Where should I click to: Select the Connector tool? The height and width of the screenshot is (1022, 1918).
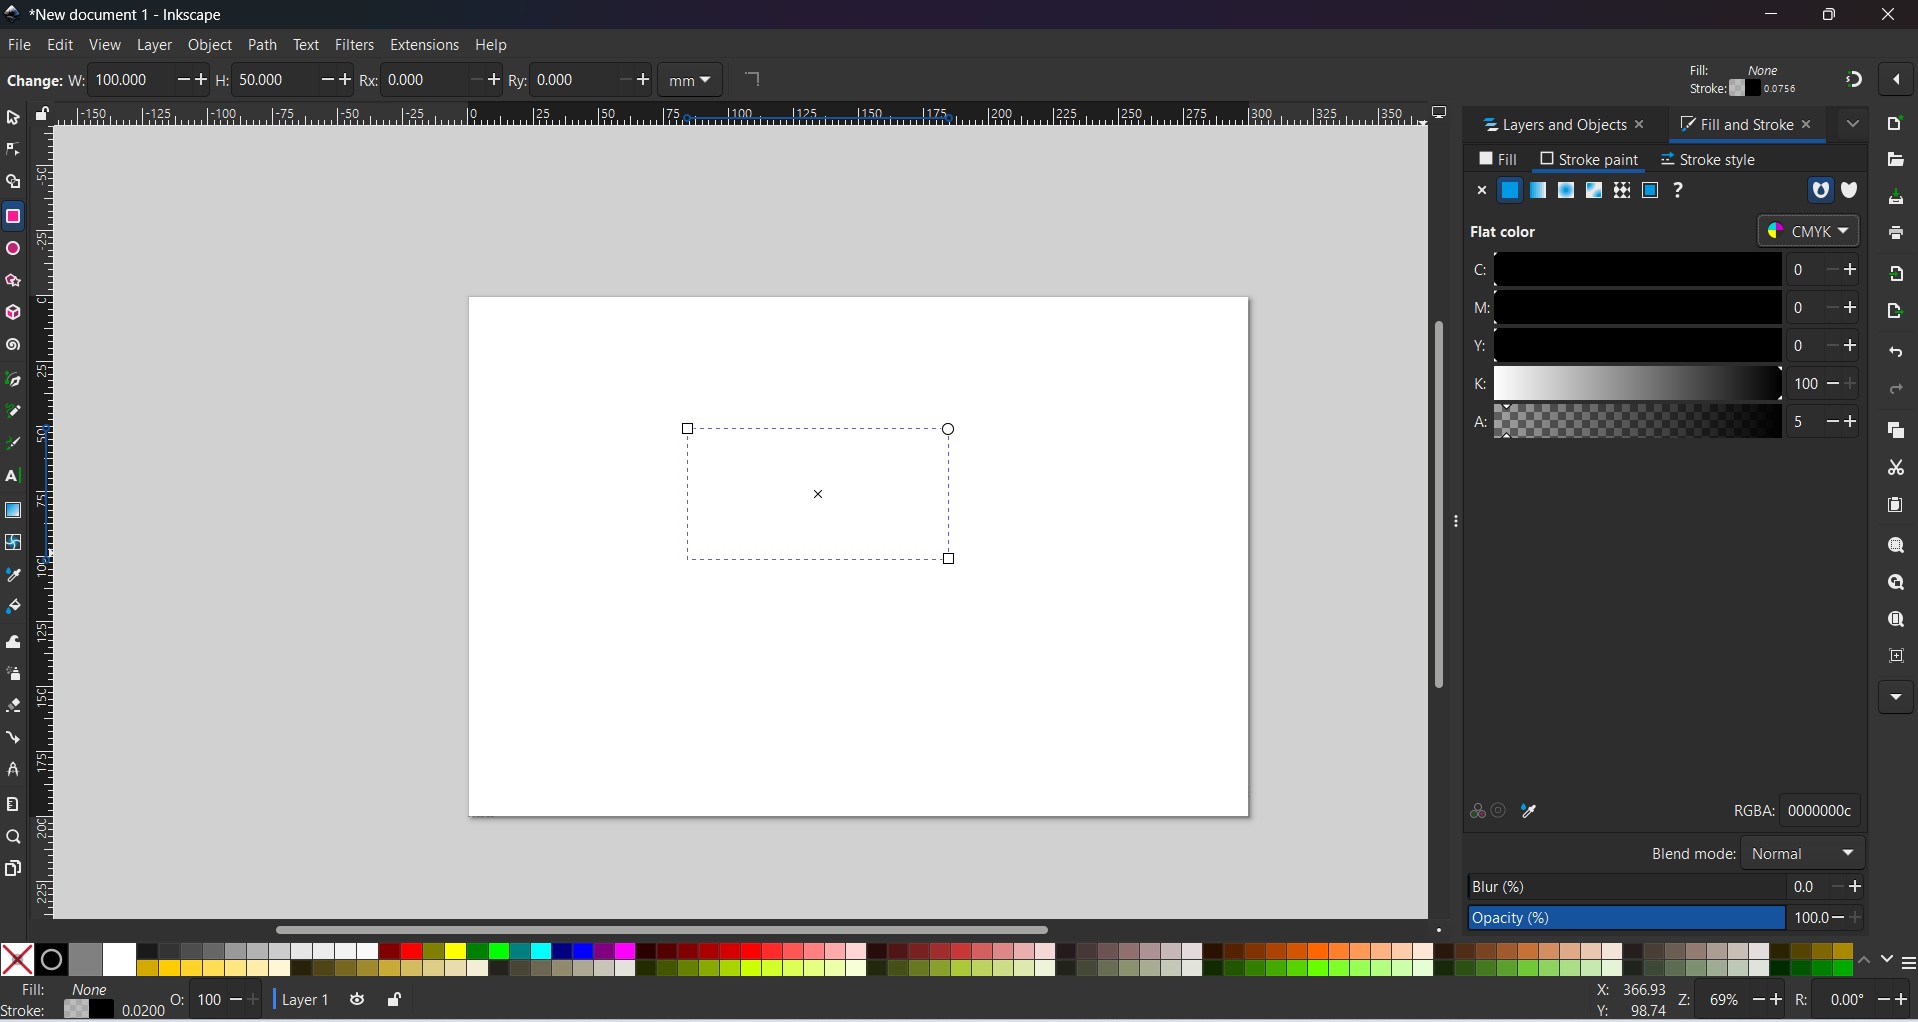[x=13, y=738]
